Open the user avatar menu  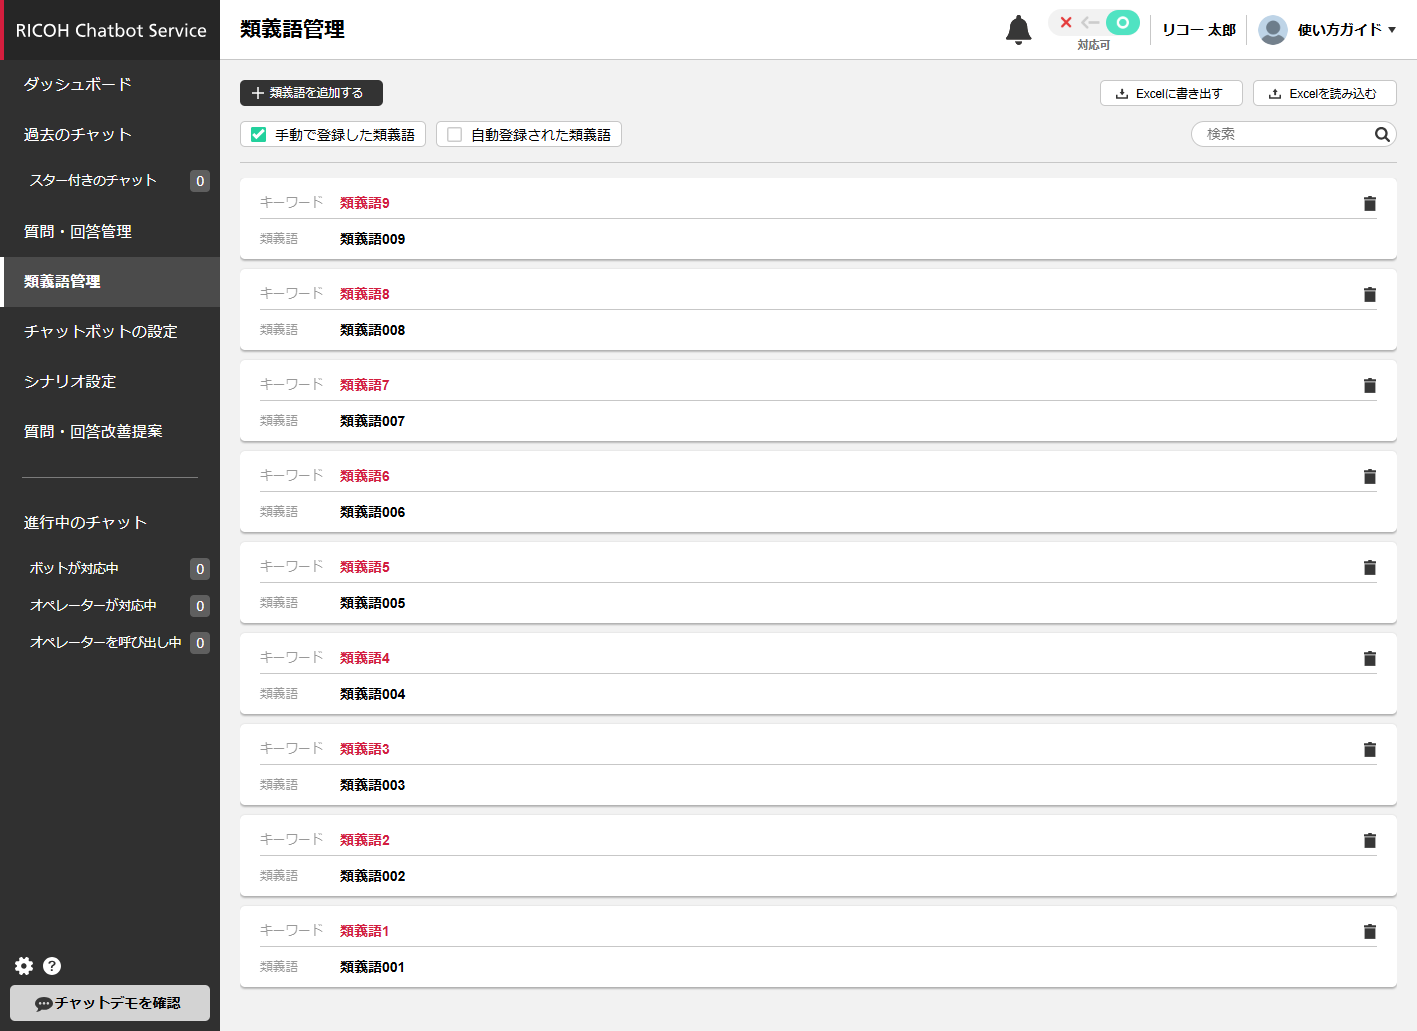1272,30
